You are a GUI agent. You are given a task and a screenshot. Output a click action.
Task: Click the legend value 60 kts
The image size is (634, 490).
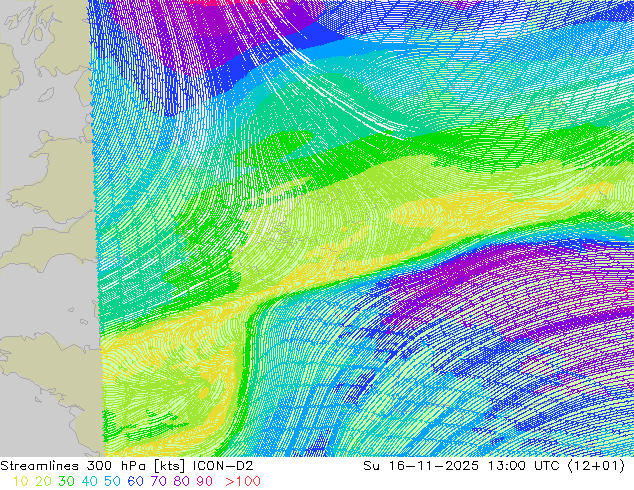pyautogui.click(x=135, y=481)
